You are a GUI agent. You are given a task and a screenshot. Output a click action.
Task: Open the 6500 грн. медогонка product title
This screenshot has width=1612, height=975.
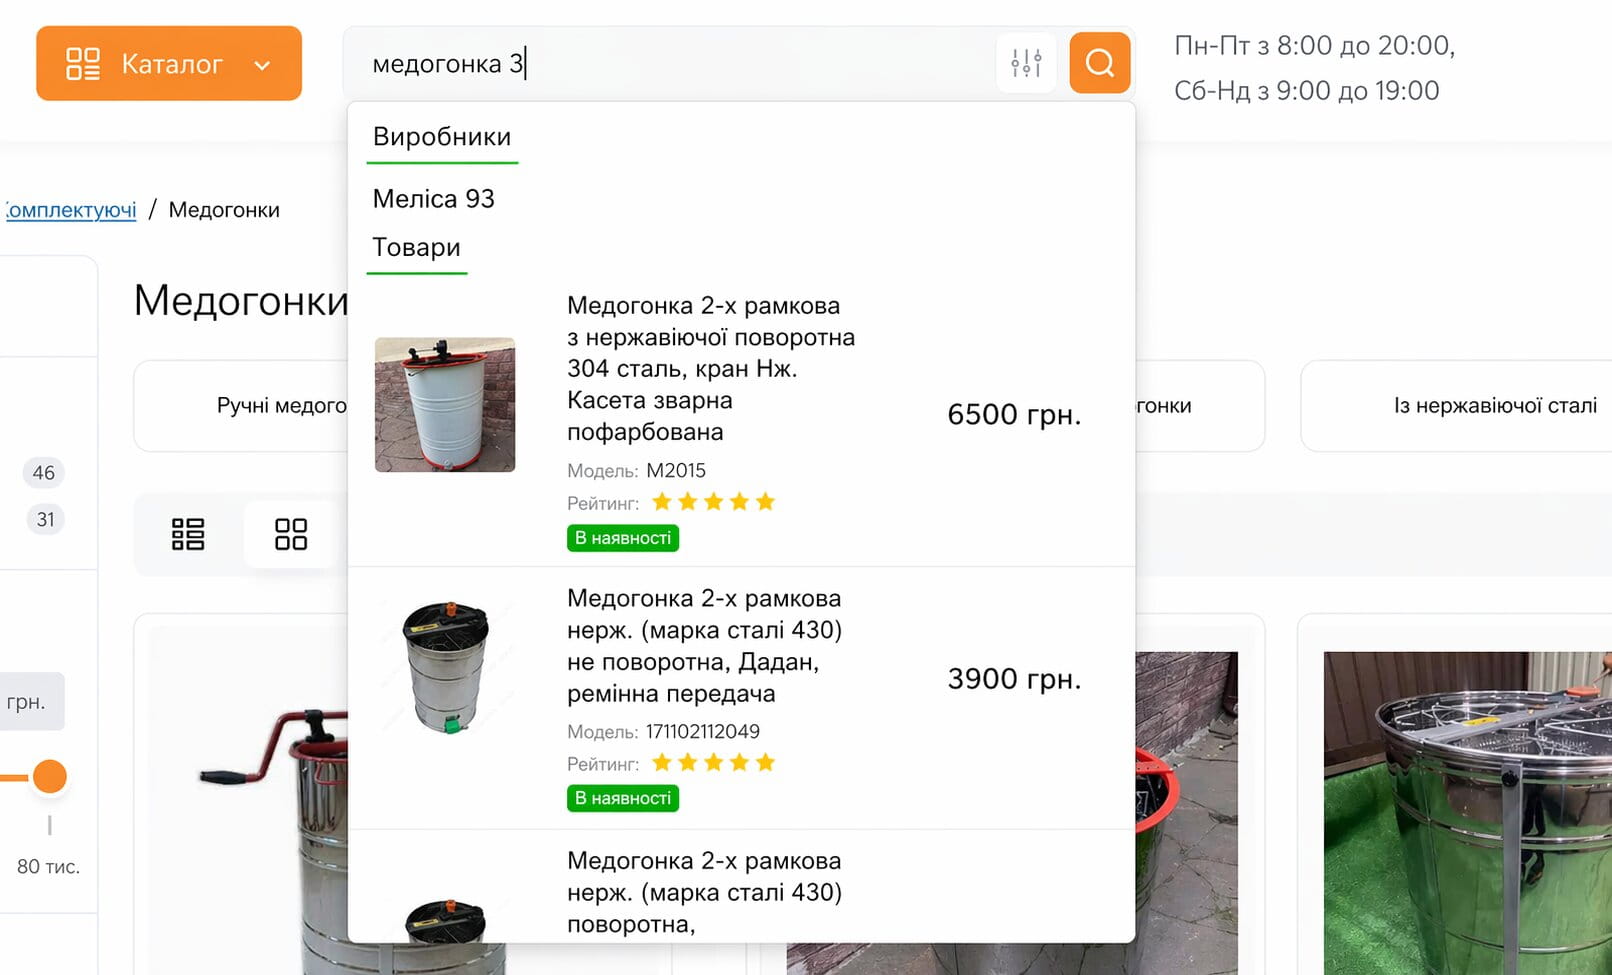[x=710, y=368]
